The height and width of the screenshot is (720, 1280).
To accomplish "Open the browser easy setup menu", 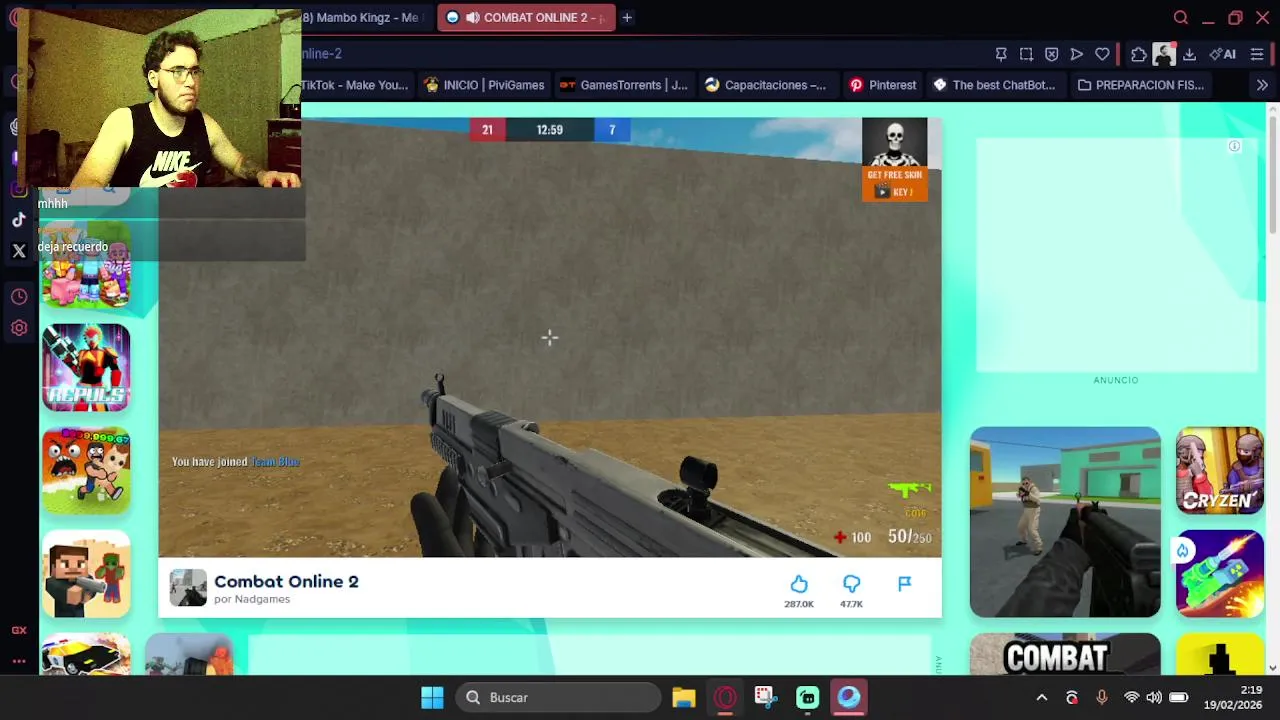I will click(1257, 54).
